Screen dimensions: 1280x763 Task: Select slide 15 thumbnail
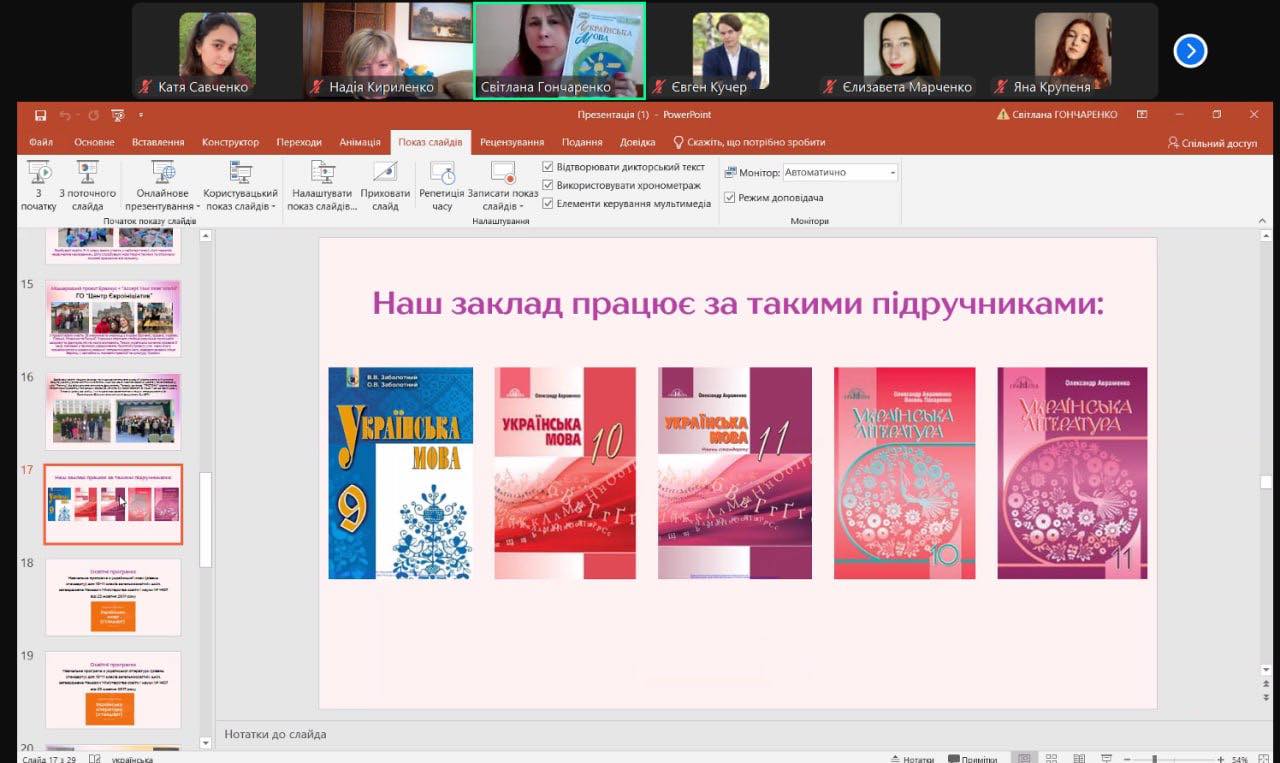click(113, 318)
